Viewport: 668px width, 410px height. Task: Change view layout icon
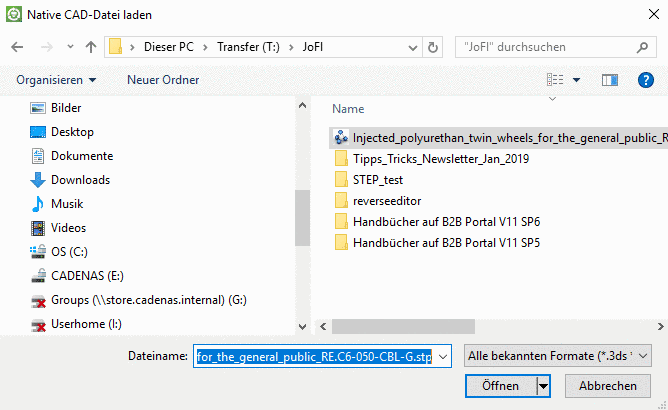pos(556,79)
